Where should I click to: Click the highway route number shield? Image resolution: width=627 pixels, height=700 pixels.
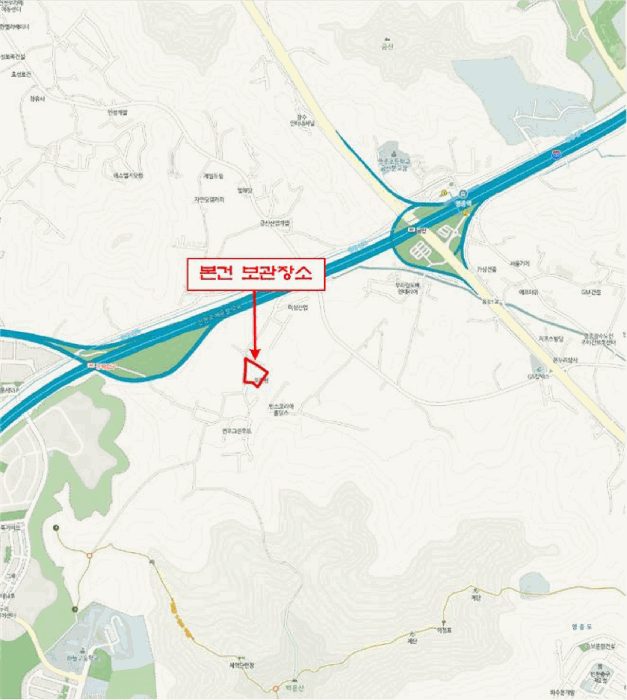pyautogui.click(x=556, y=154)
